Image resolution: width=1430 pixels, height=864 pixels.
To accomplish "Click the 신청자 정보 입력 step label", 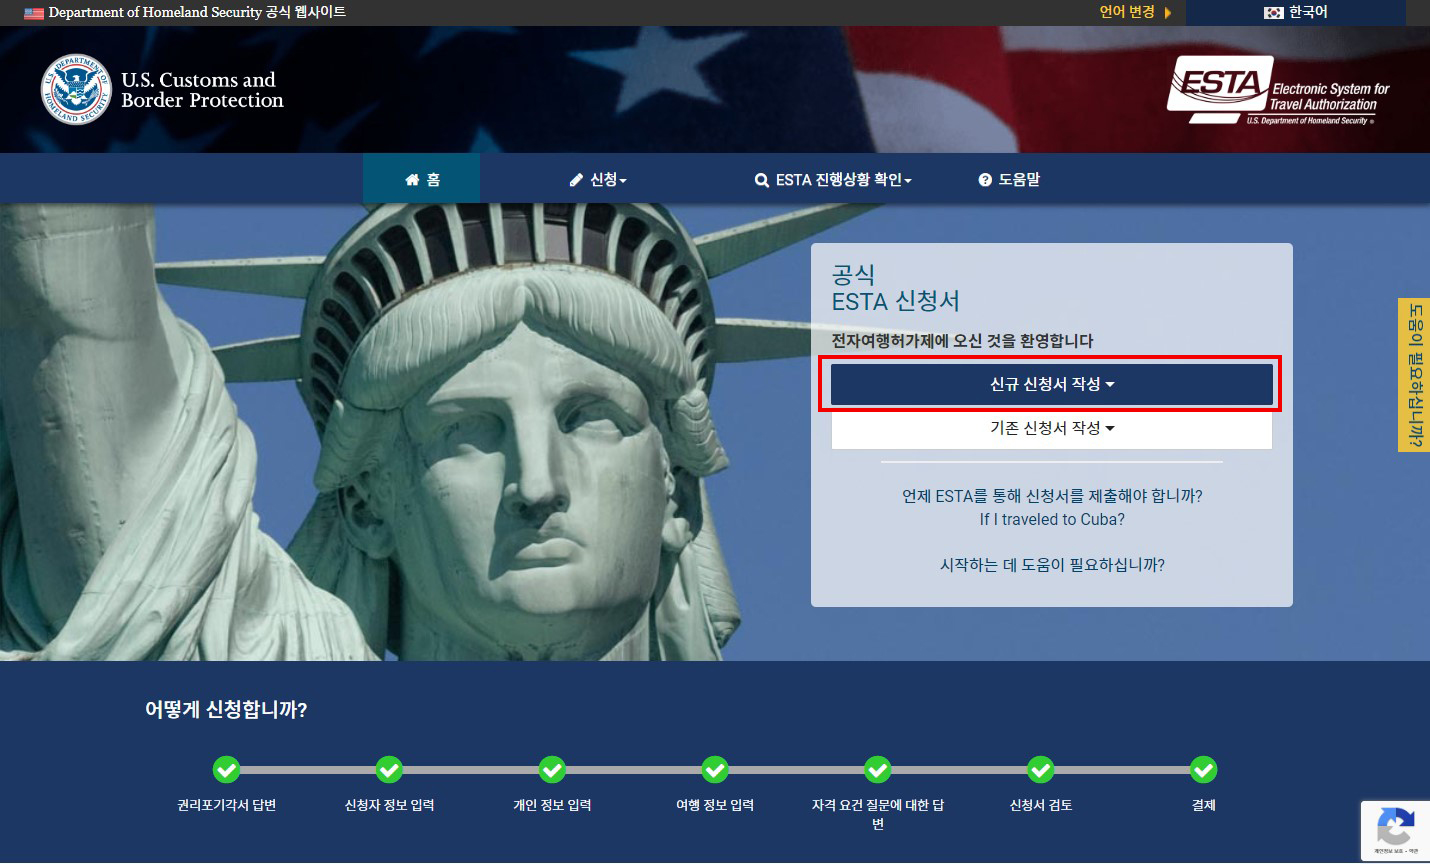I will click(389, 805).
